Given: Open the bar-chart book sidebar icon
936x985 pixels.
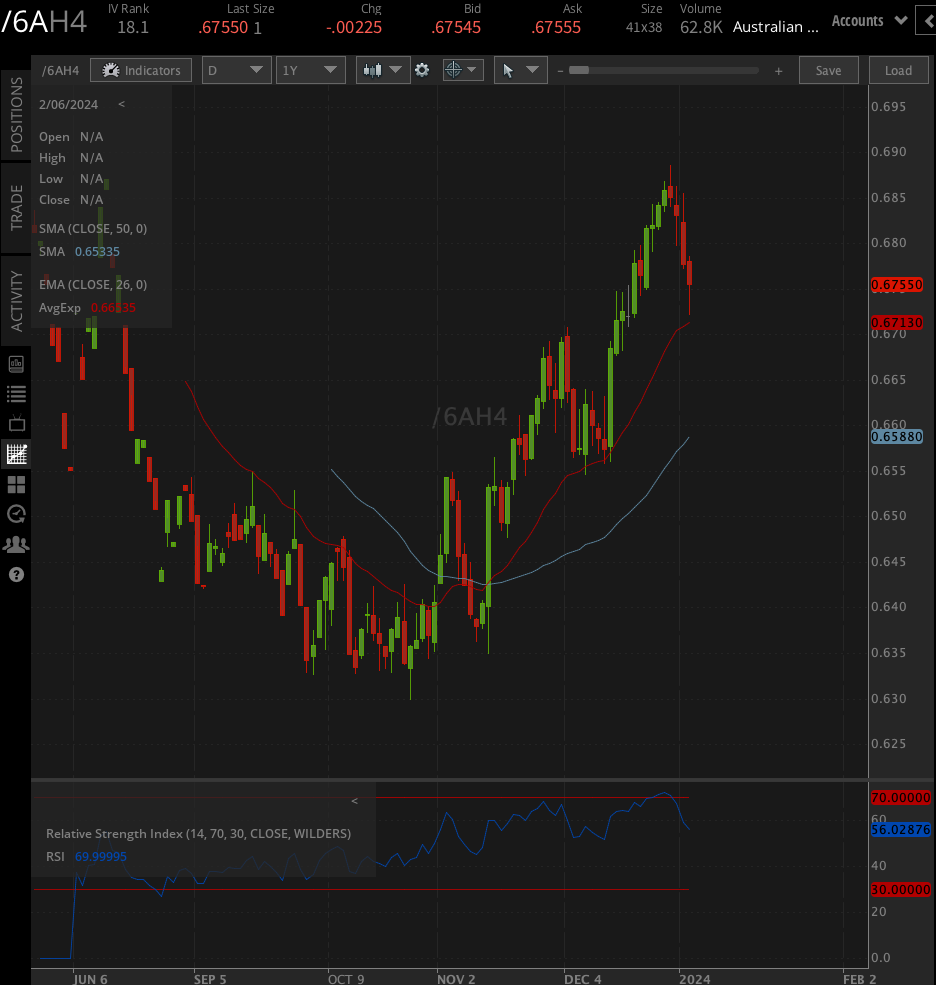Looking at the screenshot, I should (16, 364).
